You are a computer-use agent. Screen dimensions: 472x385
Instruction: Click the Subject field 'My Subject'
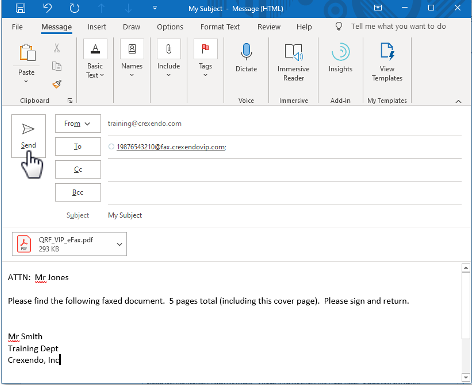click(x=125, y=215)
